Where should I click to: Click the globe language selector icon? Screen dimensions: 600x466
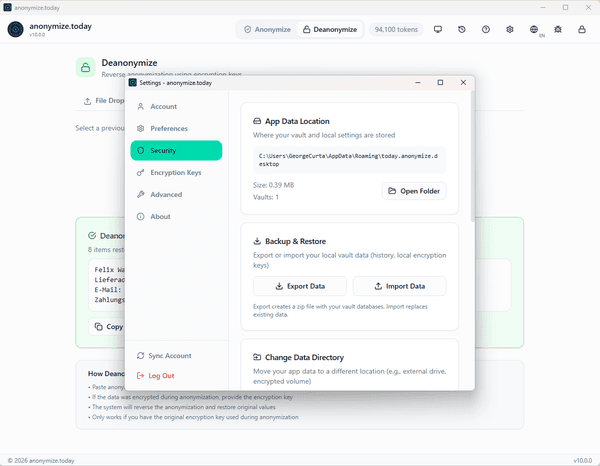coord(535,30)
